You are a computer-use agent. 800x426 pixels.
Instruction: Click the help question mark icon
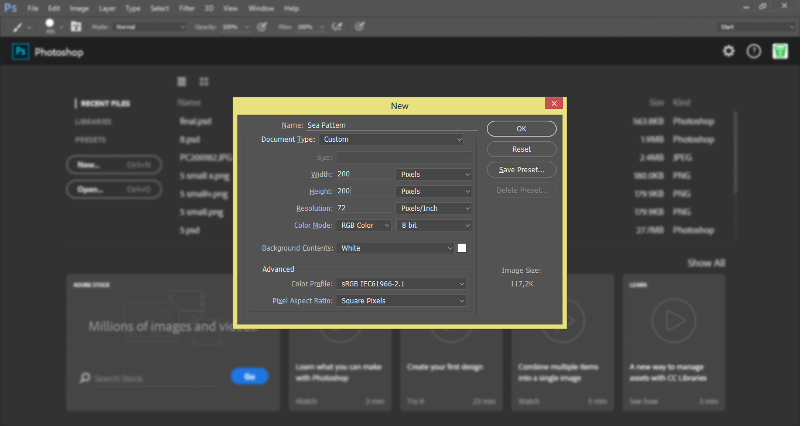pos(754,51)
